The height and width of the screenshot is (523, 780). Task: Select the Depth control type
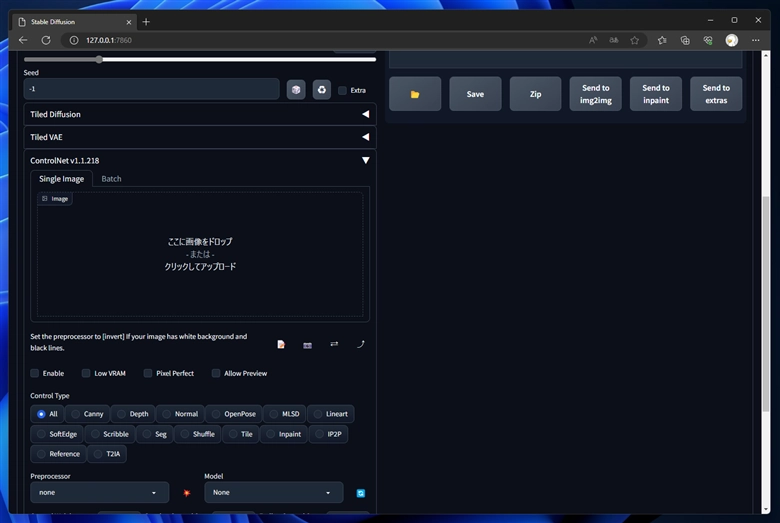133,414
